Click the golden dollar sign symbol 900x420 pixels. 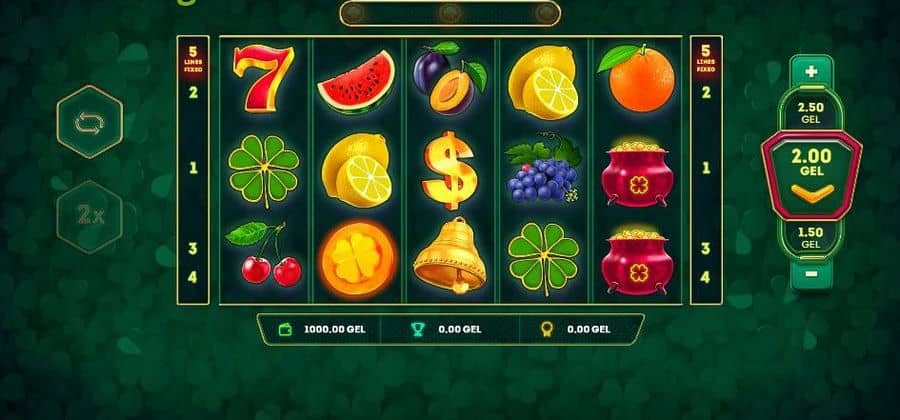[x=449, y=170]
